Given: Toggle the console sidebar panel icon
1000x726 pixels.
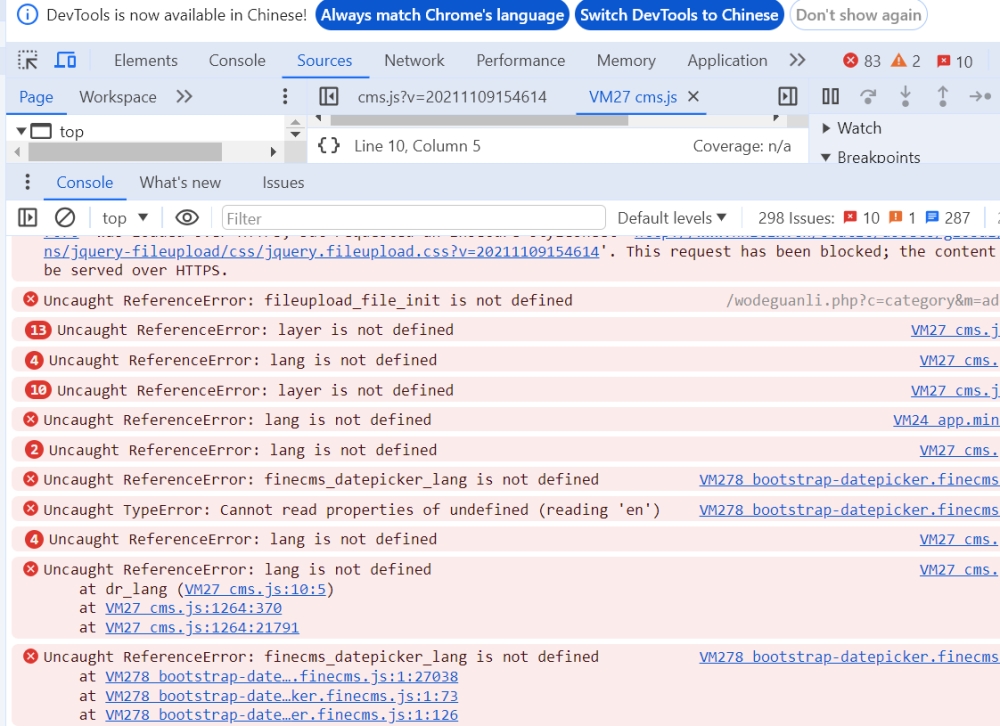Looking at the screenshot, I should pyautogui.click(x=28, y=218).
